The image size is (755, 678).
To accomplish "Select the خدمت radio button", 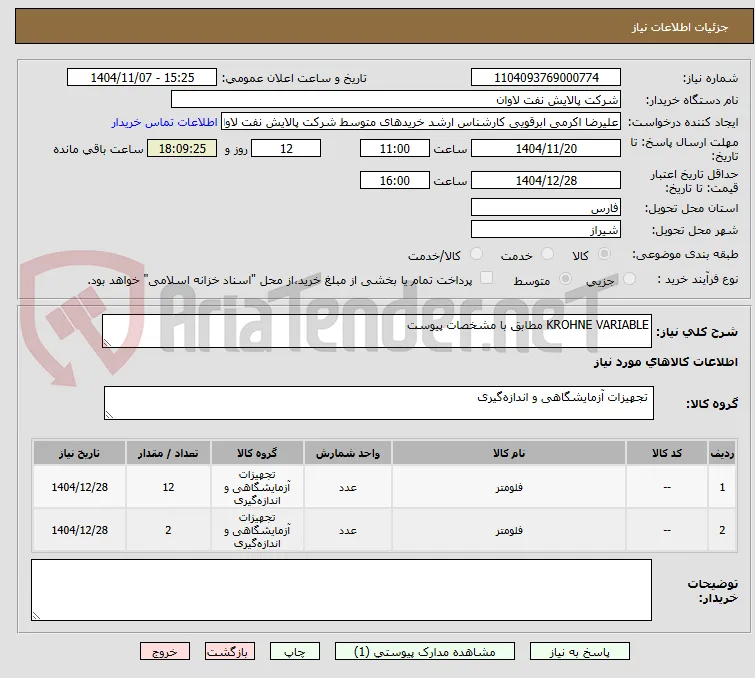I will click(547, 254).
